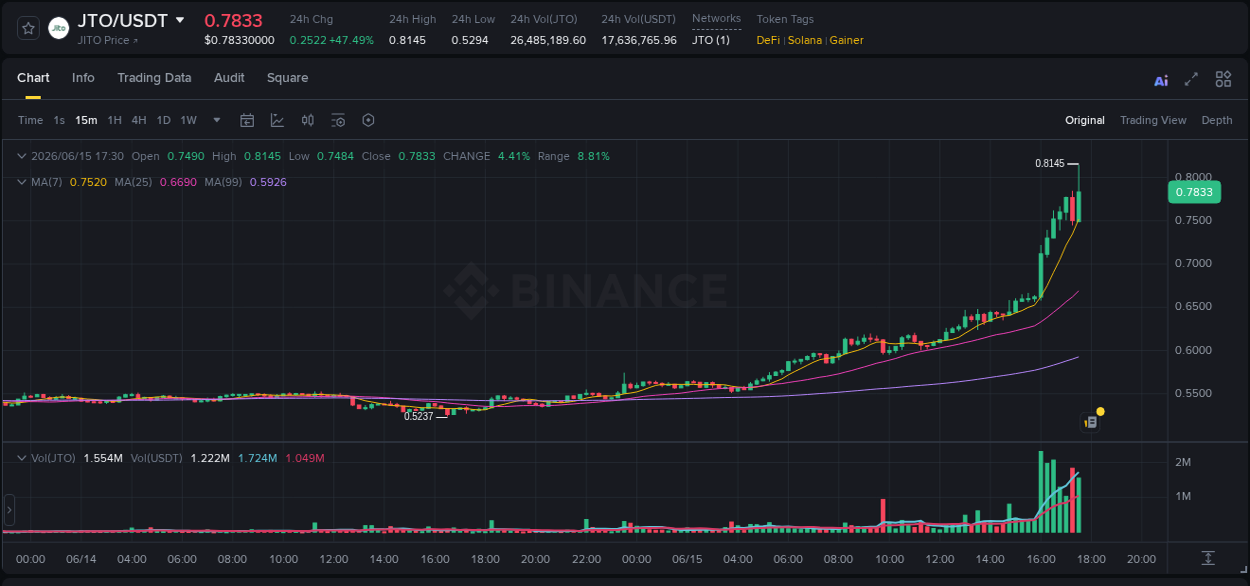The image size is (1250, 586).
Task: Open the JITO Price link
Action: (x=108, y=41)
